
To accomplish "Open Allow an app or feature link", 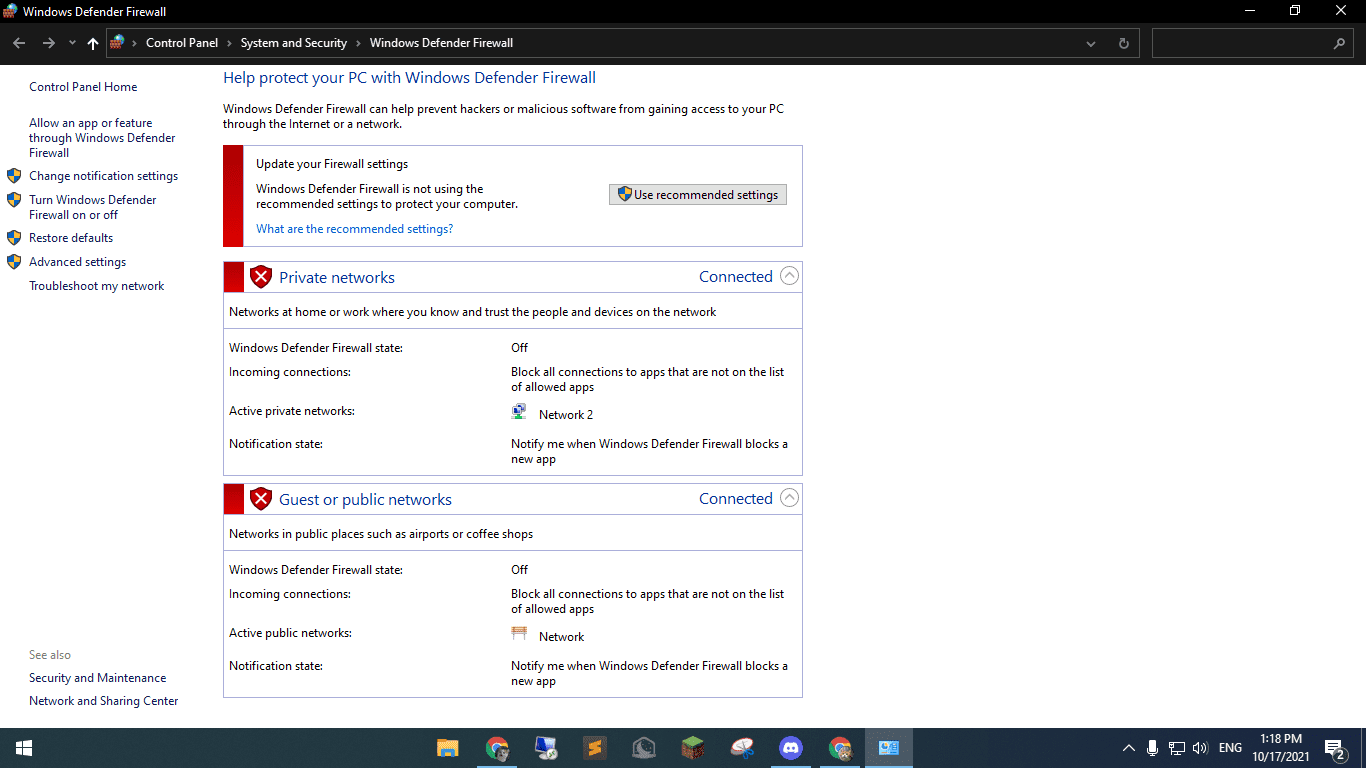I will (x=102, y=138).
